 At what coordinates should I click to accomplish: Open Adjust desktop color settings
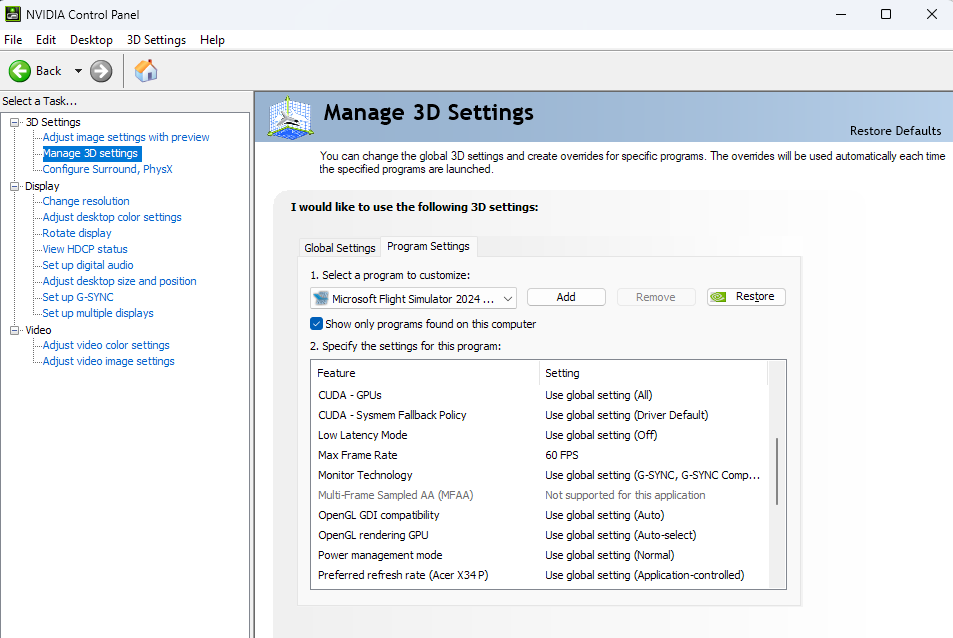click(112, 217)
